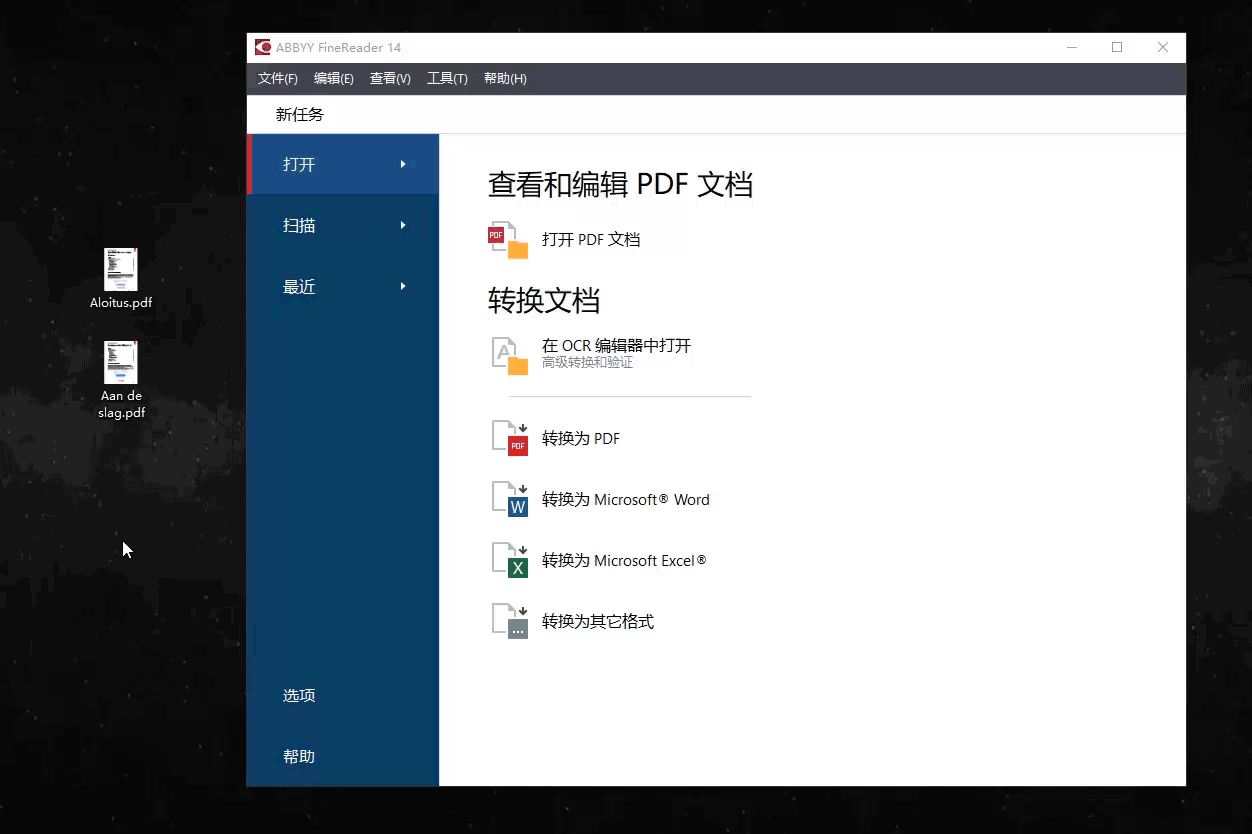Expand the 最近 sidebar arrow
1252x834 pixels.
[403, 286]
